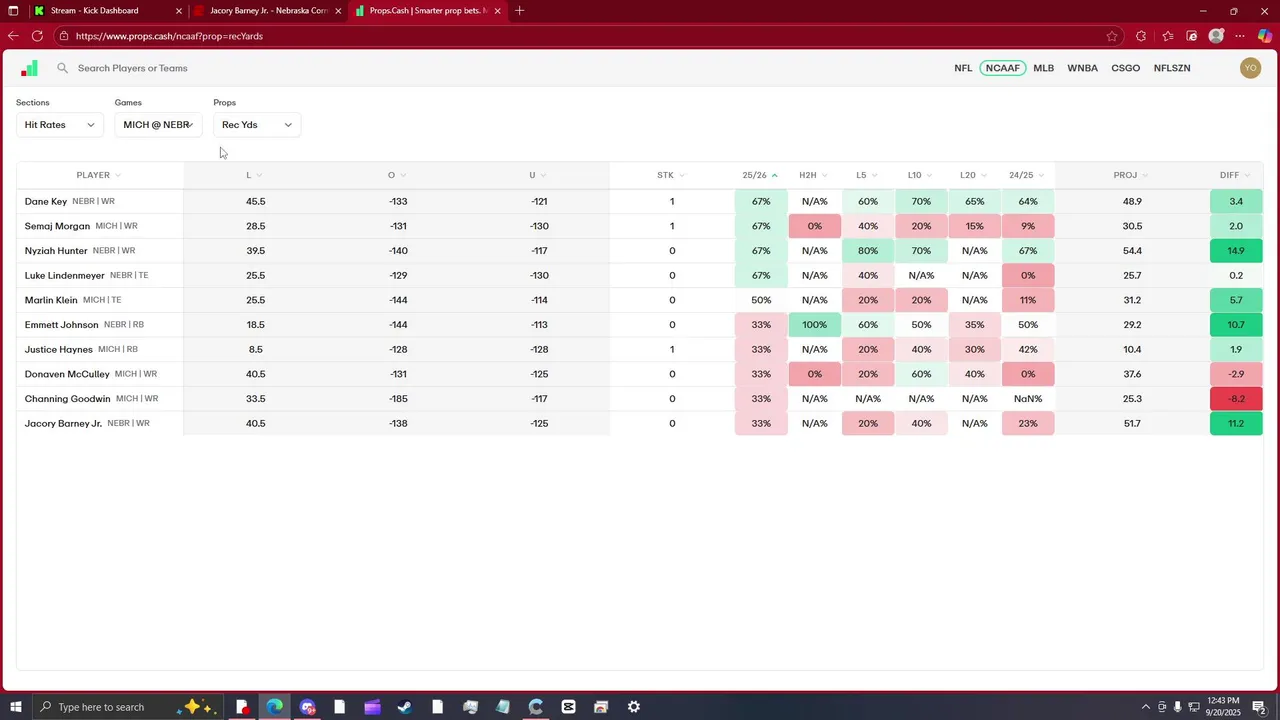
Task: Open the user avatar YO
Action: click(x=1250, y=68)
